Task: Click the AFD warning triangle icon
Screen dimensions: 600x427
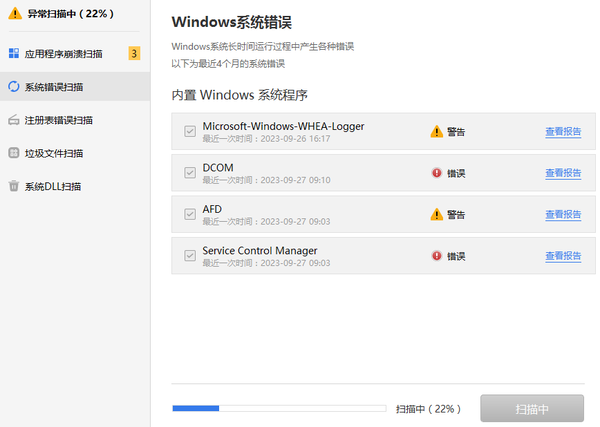Action: [x=436, y=214]
